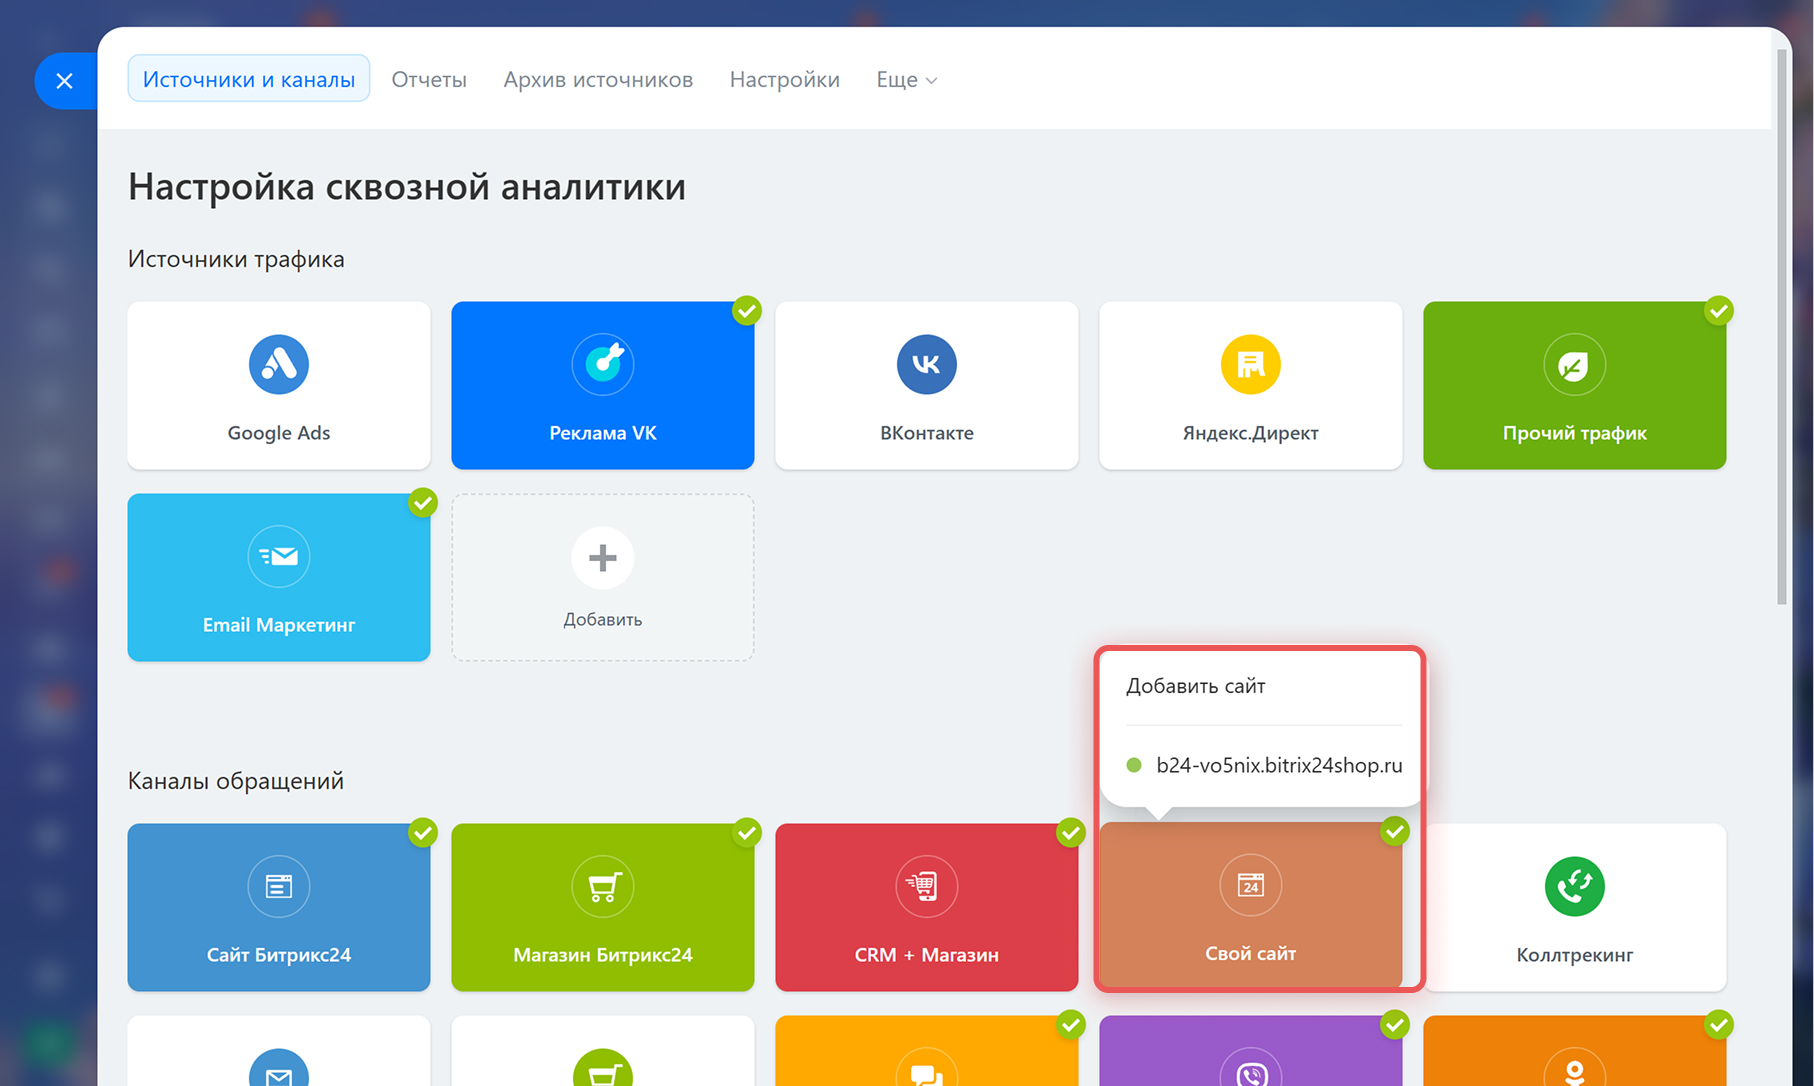Open the Реклама VK source tile

click(603, 385)
